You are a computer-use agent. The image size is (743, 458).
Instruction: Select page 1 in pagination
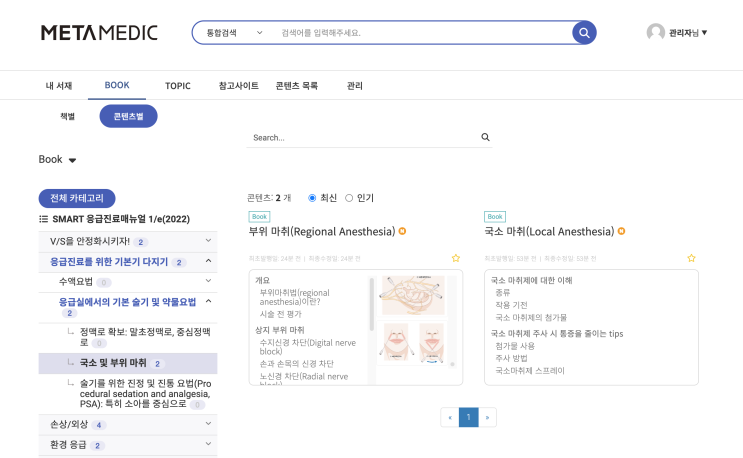468,417
